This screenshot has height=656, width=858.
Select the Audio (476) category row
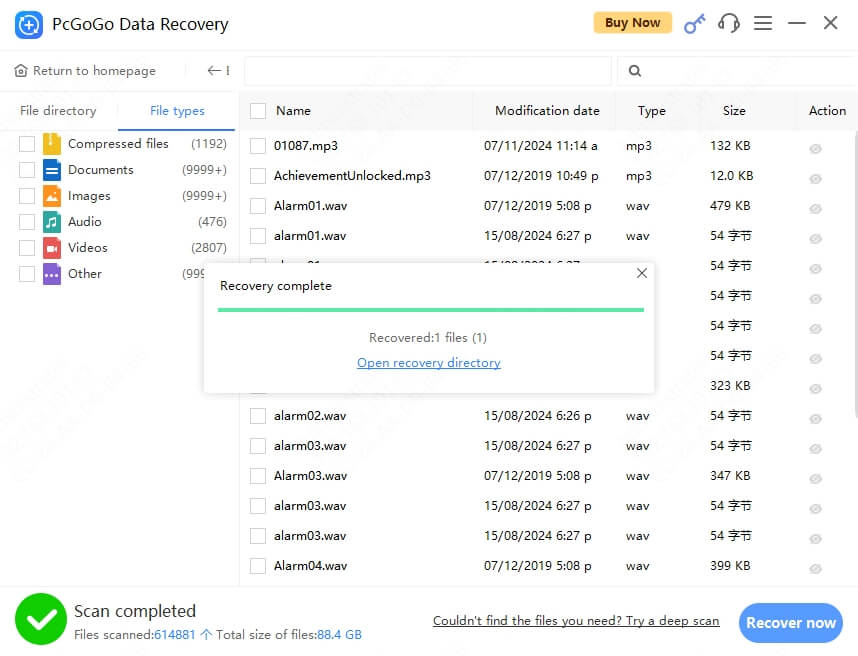pos(123,222)
